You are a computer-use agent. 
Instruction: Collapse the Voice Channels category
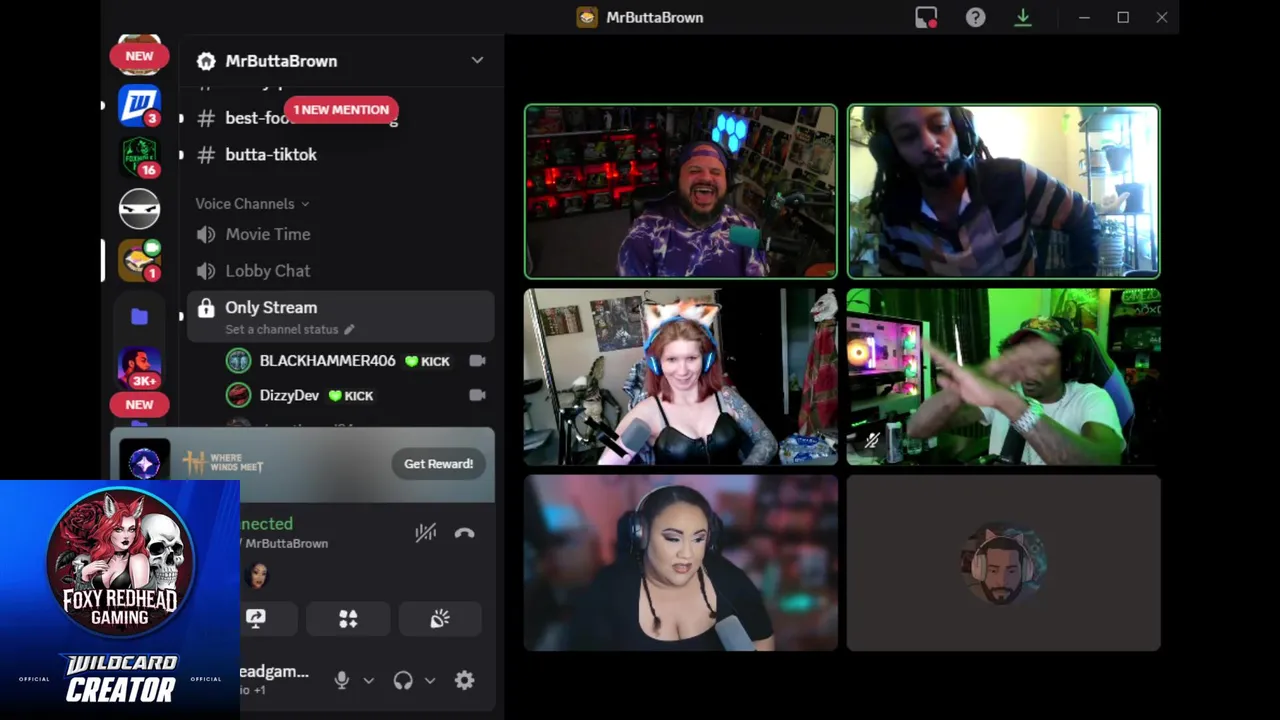(x=252, y=204)
